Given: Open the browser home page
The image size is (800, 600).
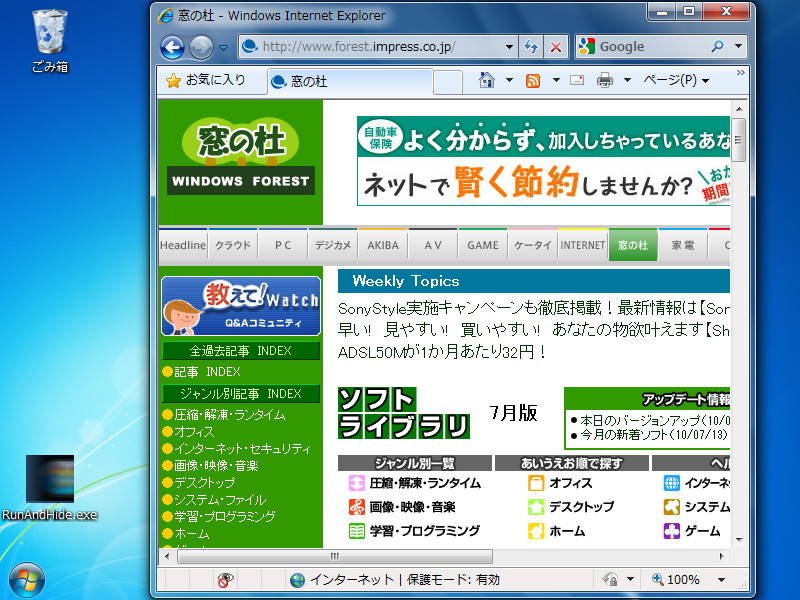Looking at the screenshot, I should (x=485, y=78).
